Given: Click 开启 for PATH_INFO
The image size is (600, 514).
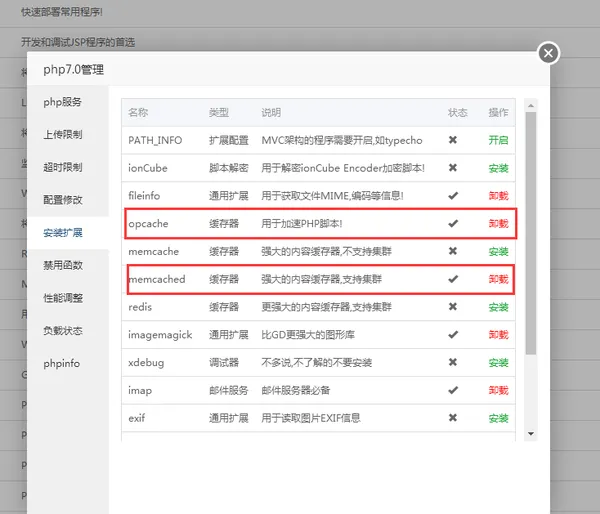Looking at the screenshot, I should 498,140.
